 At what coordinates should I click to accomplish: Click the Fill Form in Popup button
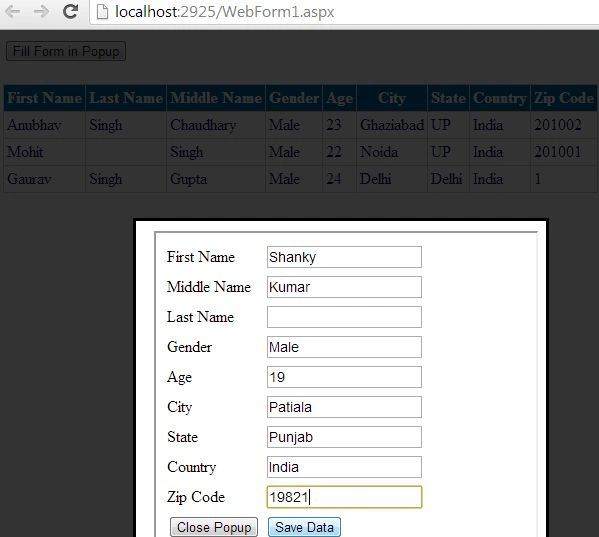click(66, 51)
